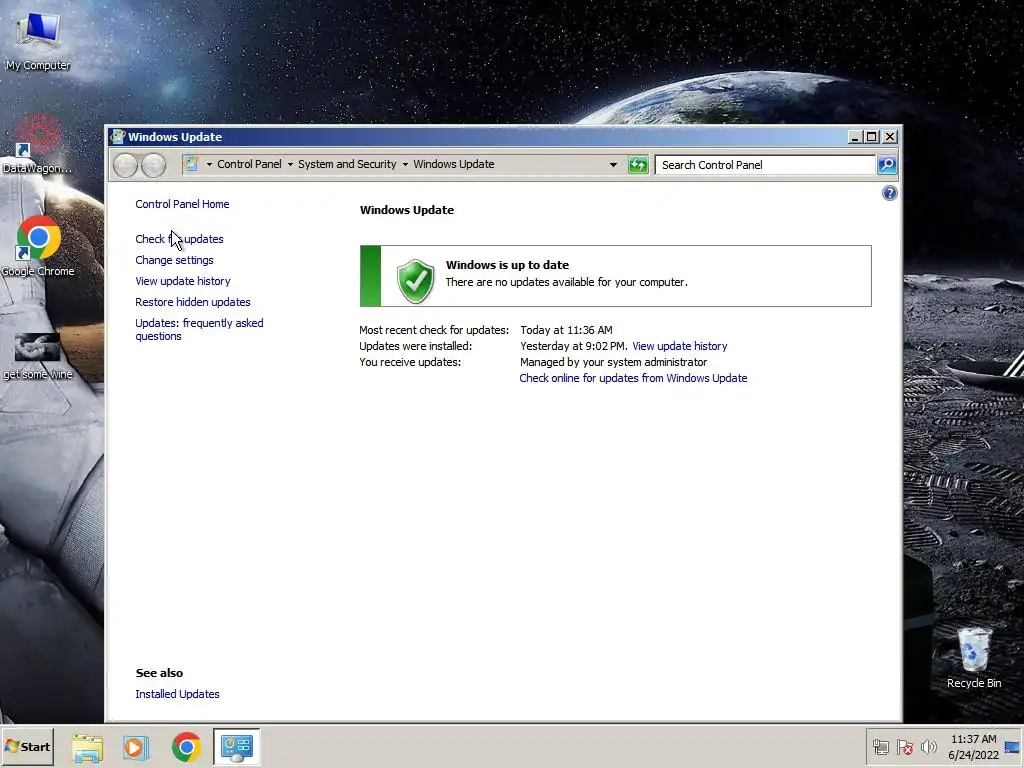Open Updates: frequently asked questions
The image size is (1024, 768).
click(x=199, y=329)
